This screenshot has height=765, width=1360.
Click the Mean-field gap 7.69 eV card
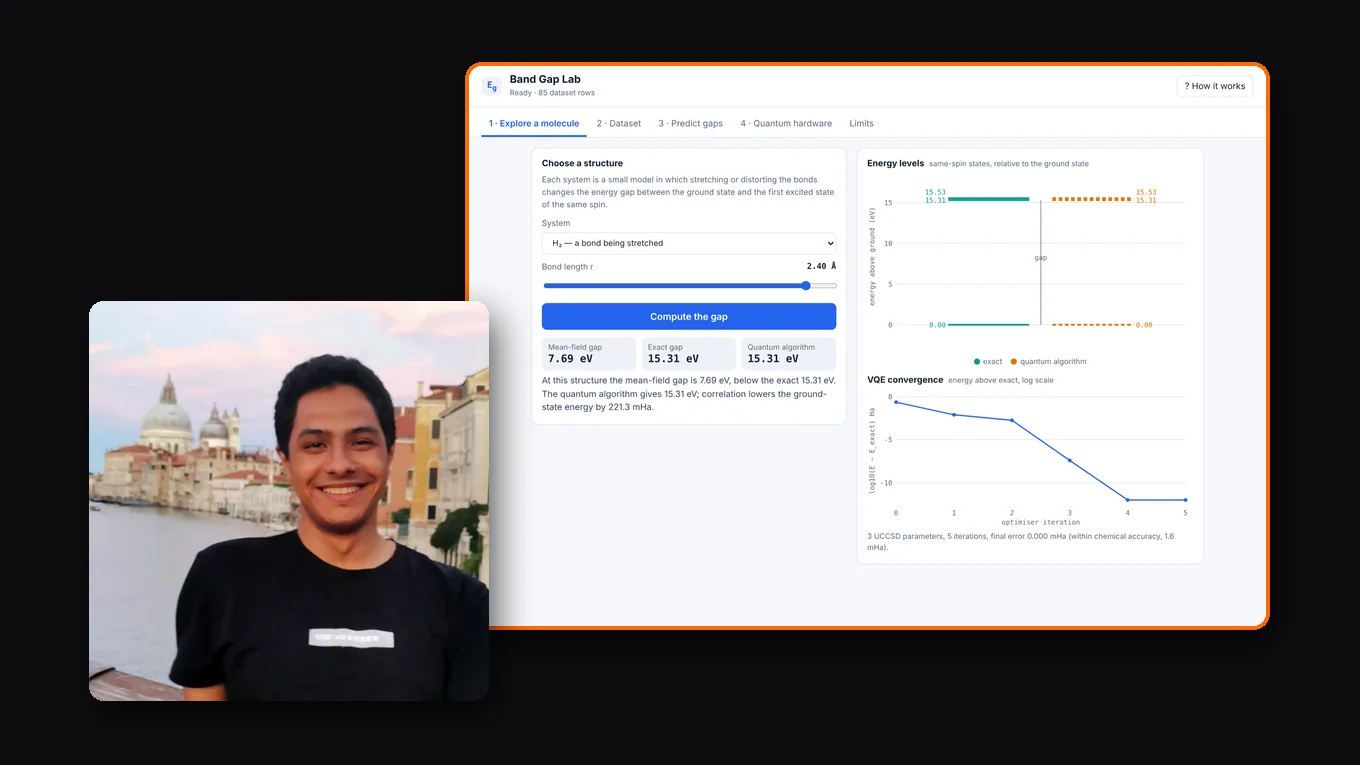click(x=589, y=354)
